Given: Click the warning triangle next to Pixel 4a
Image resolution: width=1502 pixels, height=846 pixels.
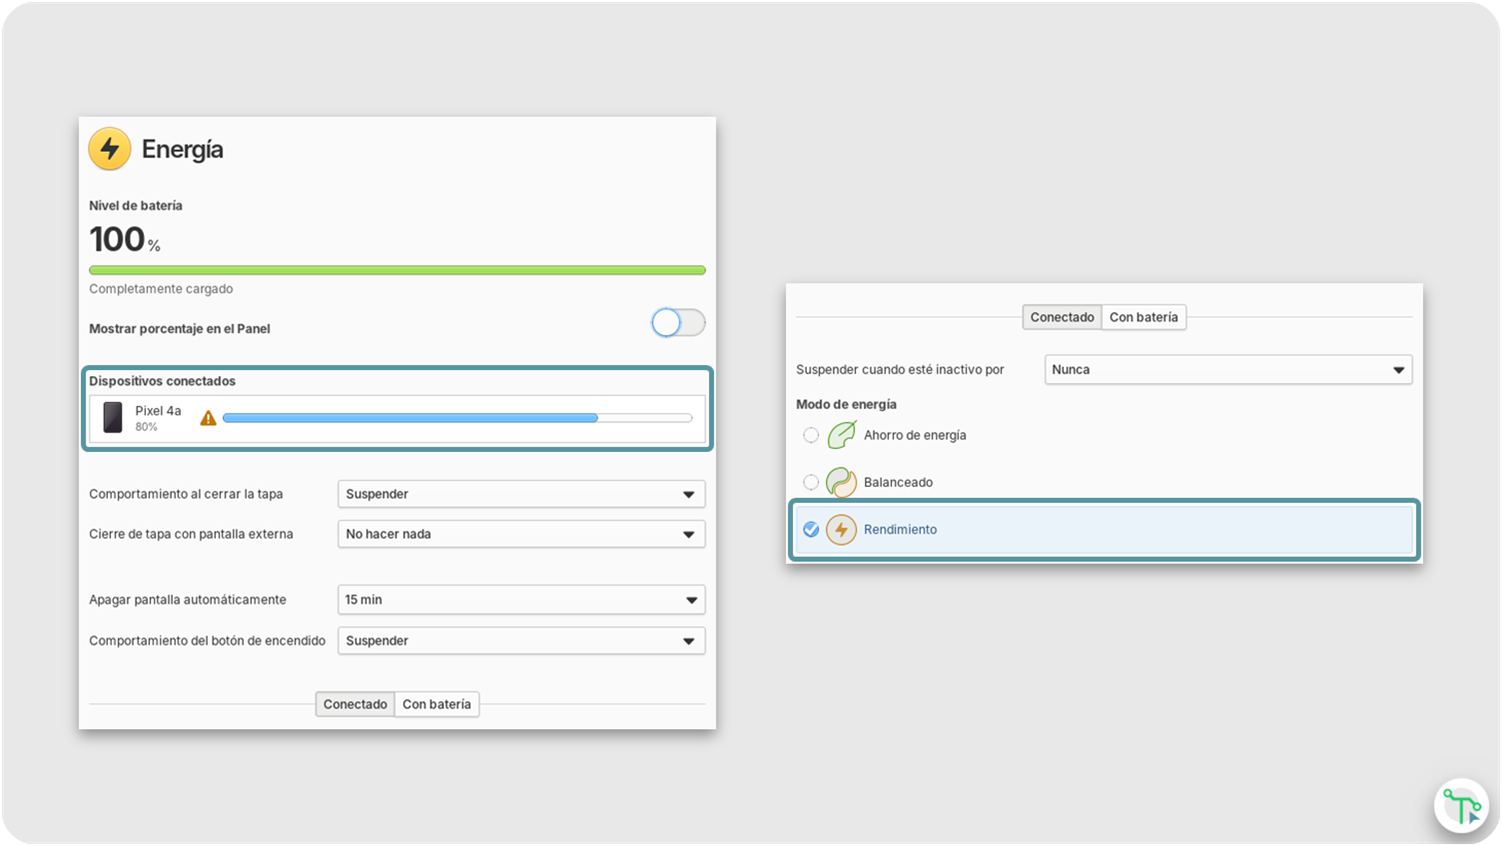Looking at the screenshot, I should point(207,418).
